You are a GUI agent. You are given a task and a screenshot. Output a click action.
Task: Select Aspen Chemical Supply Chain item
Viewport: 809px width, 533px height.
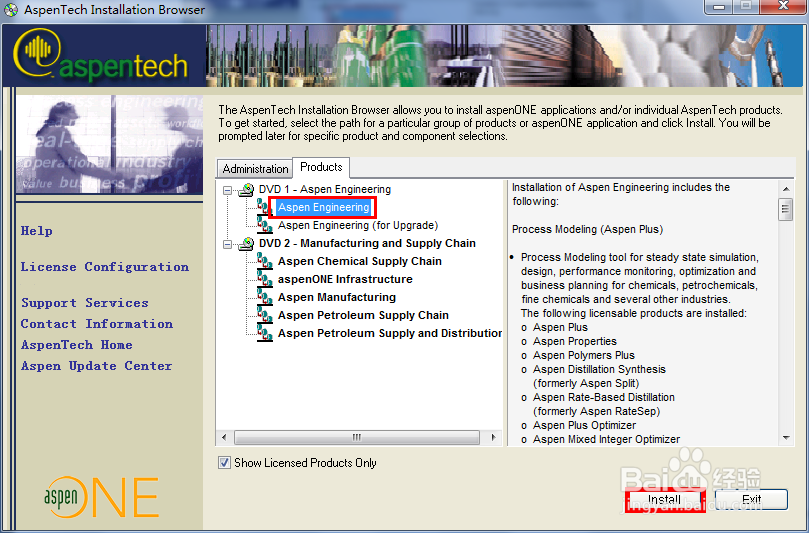(360, 262)
